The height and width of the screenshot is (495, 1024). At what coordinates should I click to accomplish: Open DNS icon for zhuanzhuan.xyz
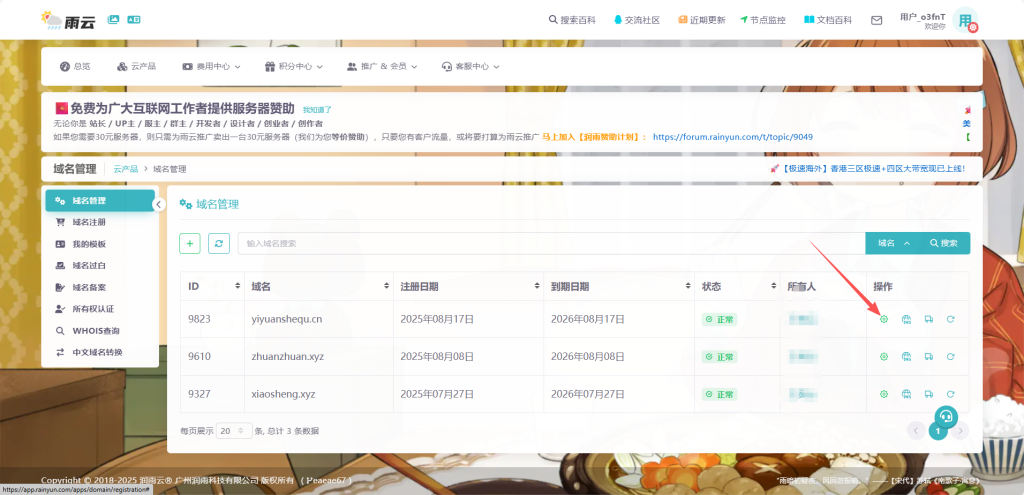tap(906, 357)
